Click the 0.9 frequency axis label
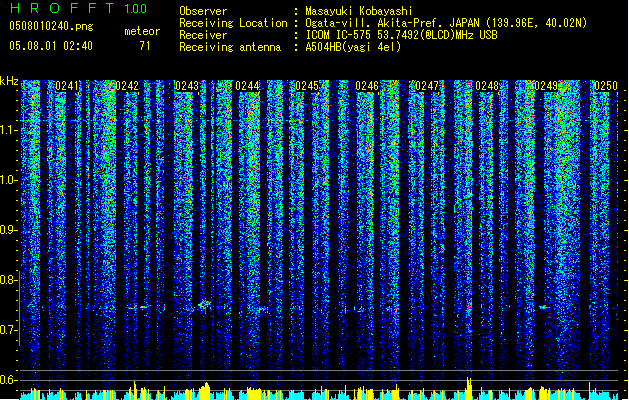 8,230
